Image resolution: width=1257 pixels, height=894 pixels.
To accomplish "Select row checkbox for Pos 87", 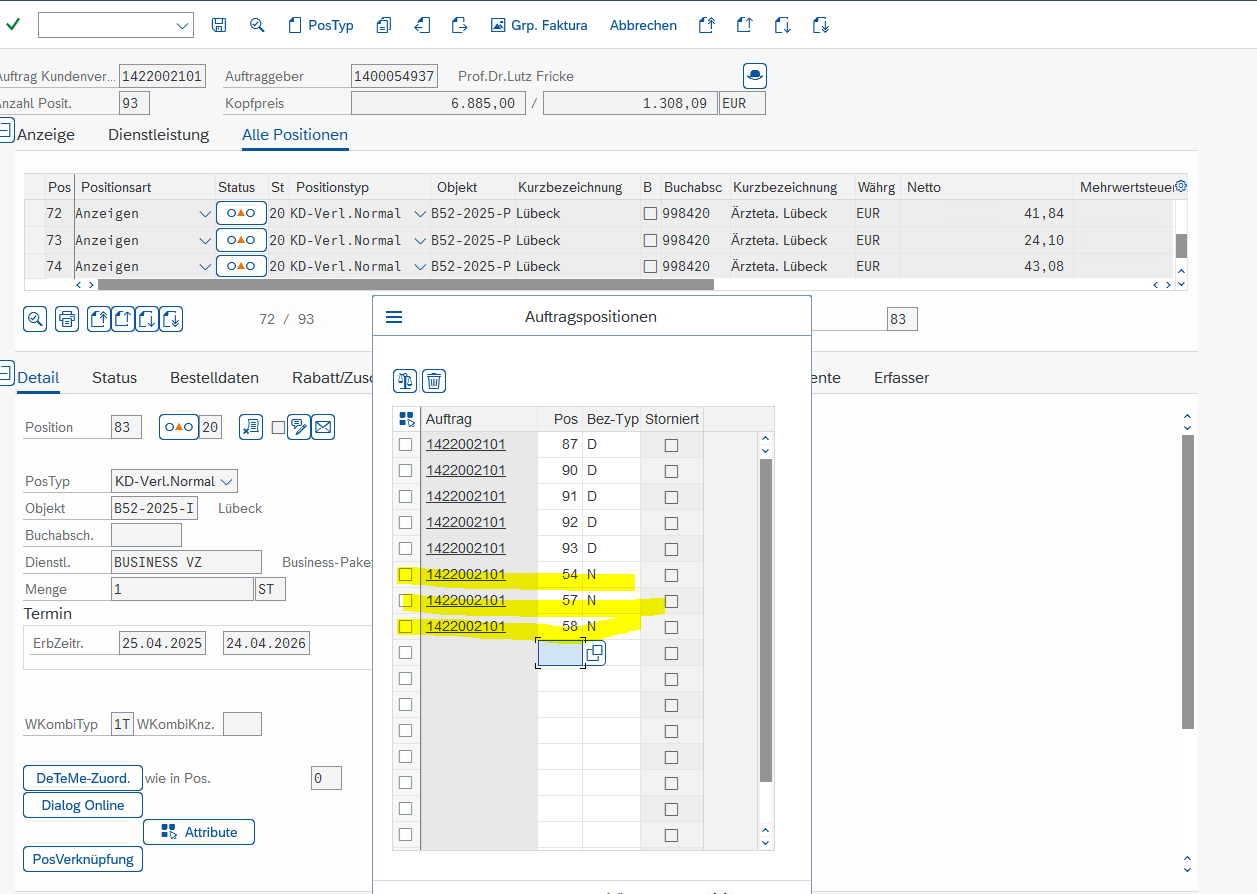I will click(x=405, y=445).
